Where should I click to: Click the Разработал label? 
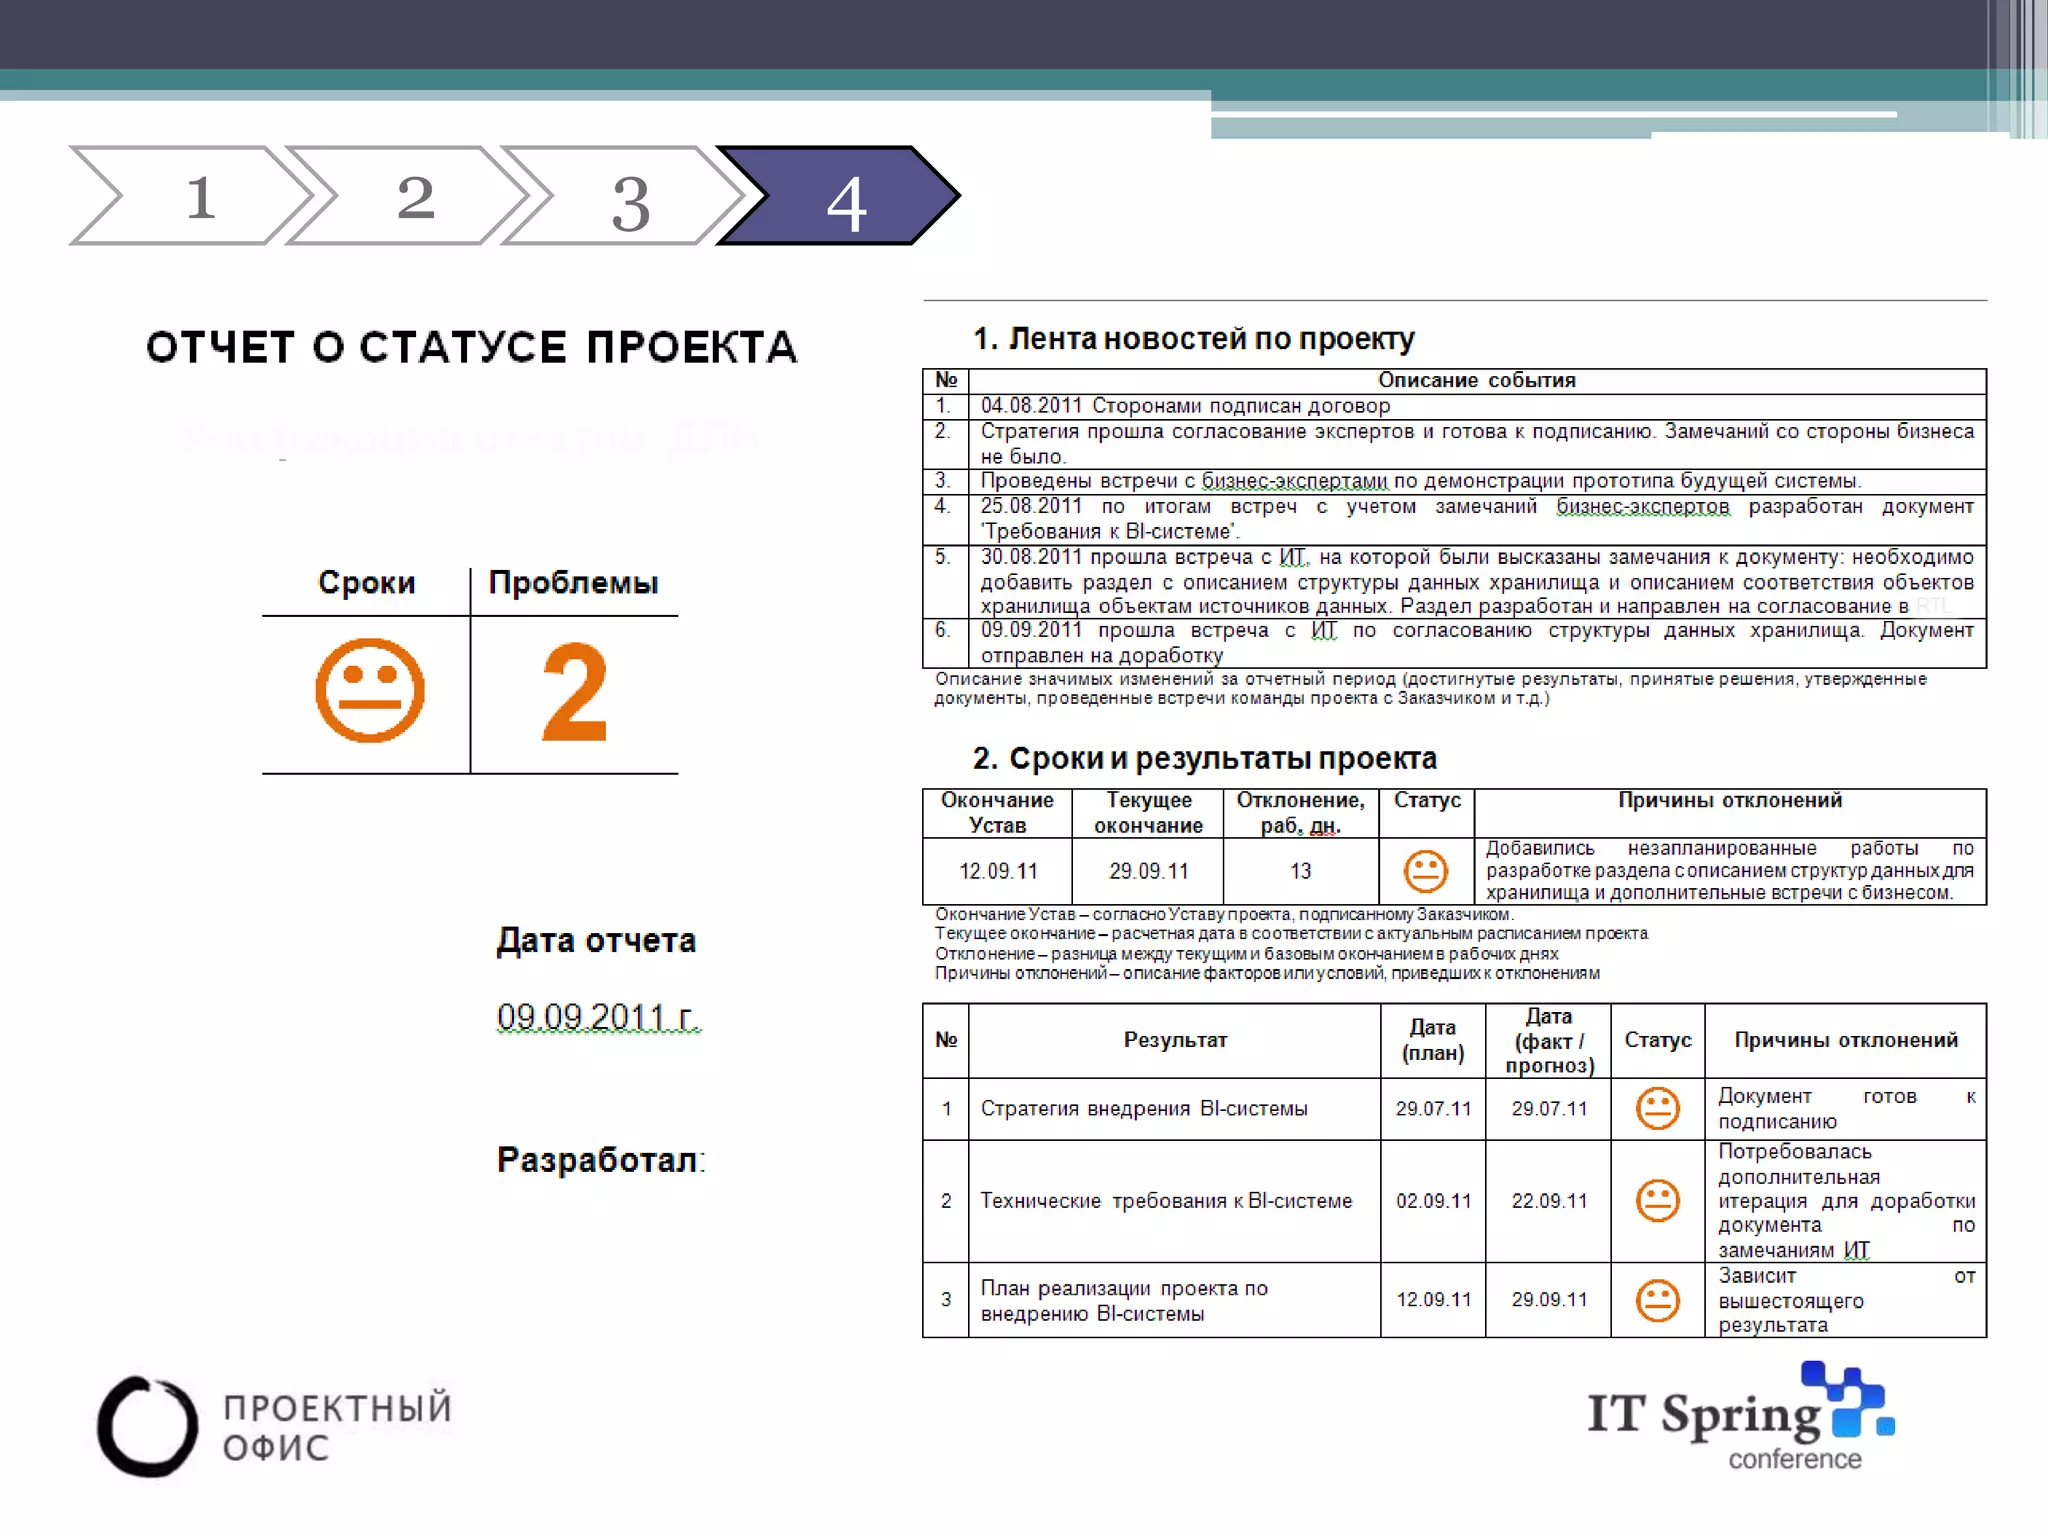click(600, 1160)
